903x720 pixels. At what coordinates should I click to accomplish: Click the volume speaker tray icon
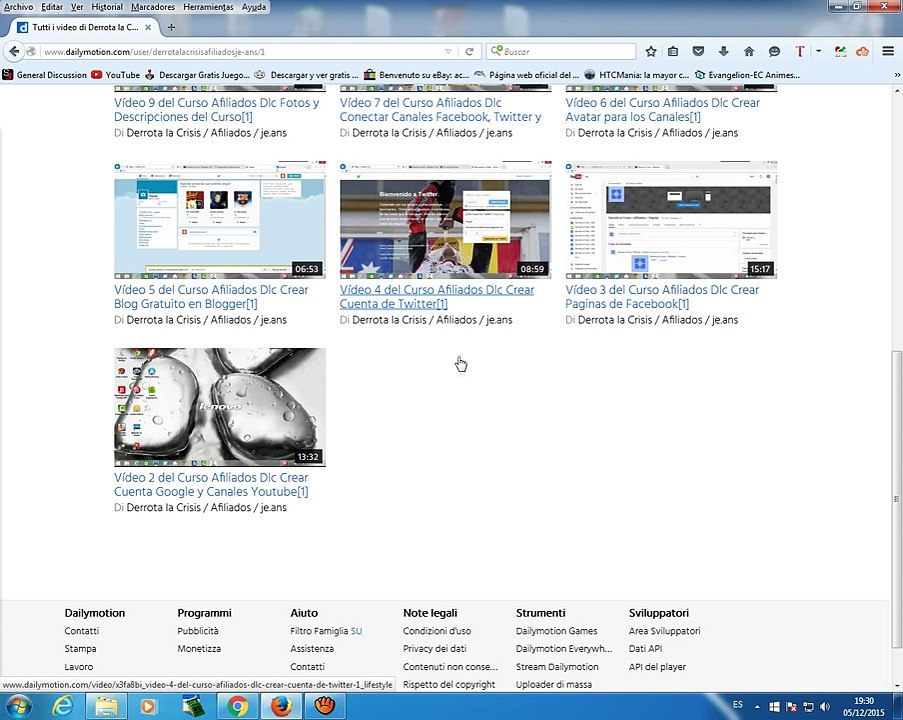click(x=824, y=706)
